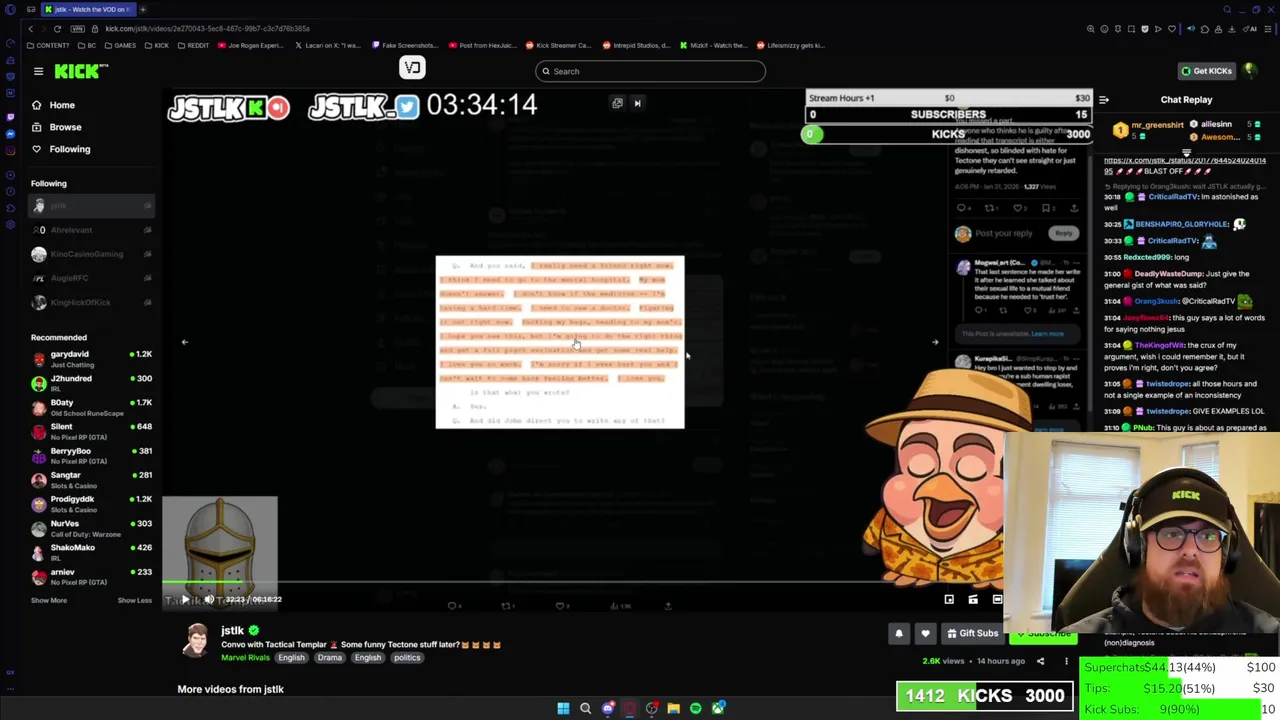Open Spotify from the taskbar
1280x720 pixels.
[696, 708]
